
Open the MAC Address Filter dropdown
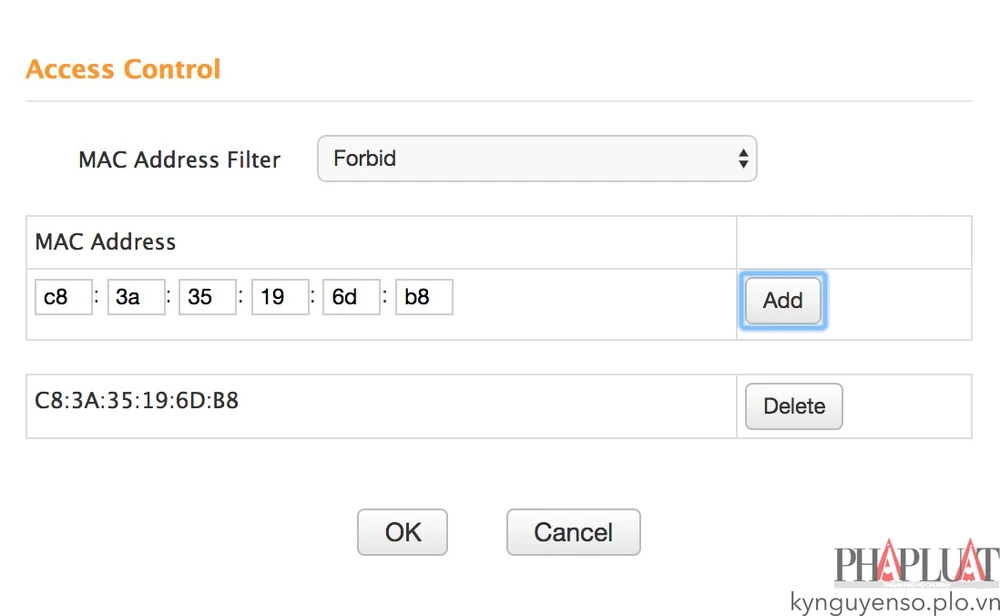coord(536,159)
